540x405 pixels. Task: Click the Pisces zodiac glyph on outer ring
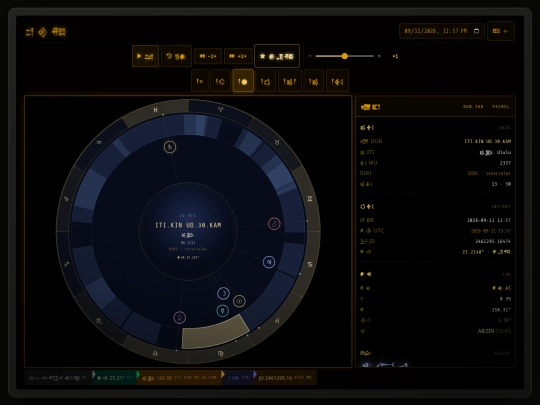tap(156, 110)
